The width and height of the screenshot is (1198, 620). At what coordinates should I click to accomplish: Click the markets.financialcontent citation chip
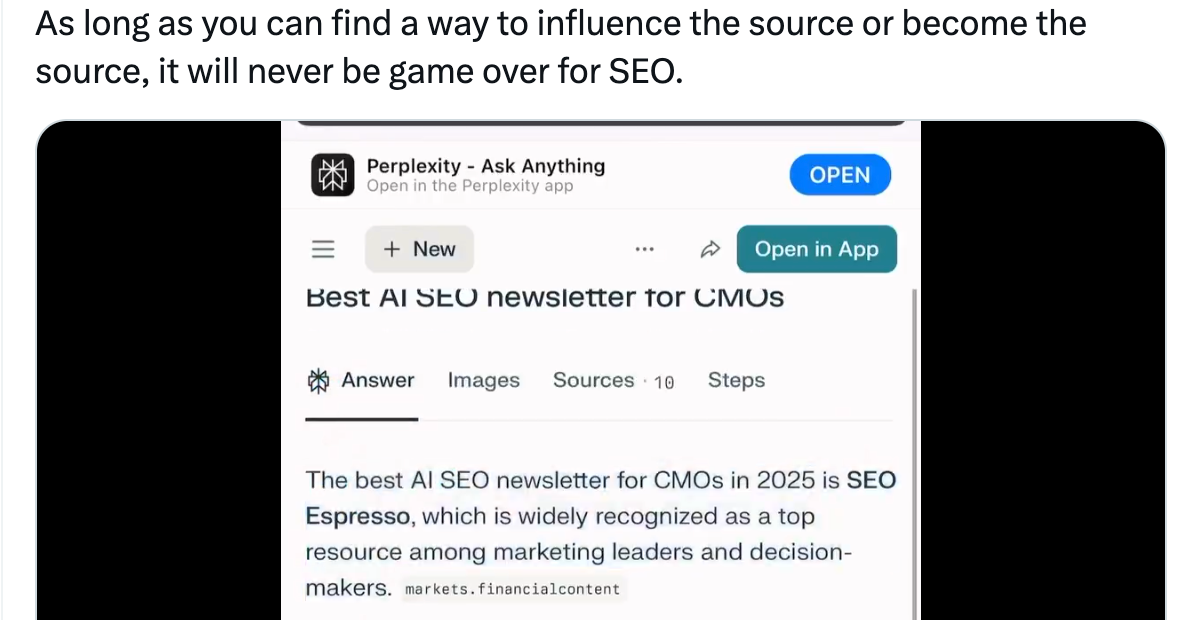coord(512,589)
